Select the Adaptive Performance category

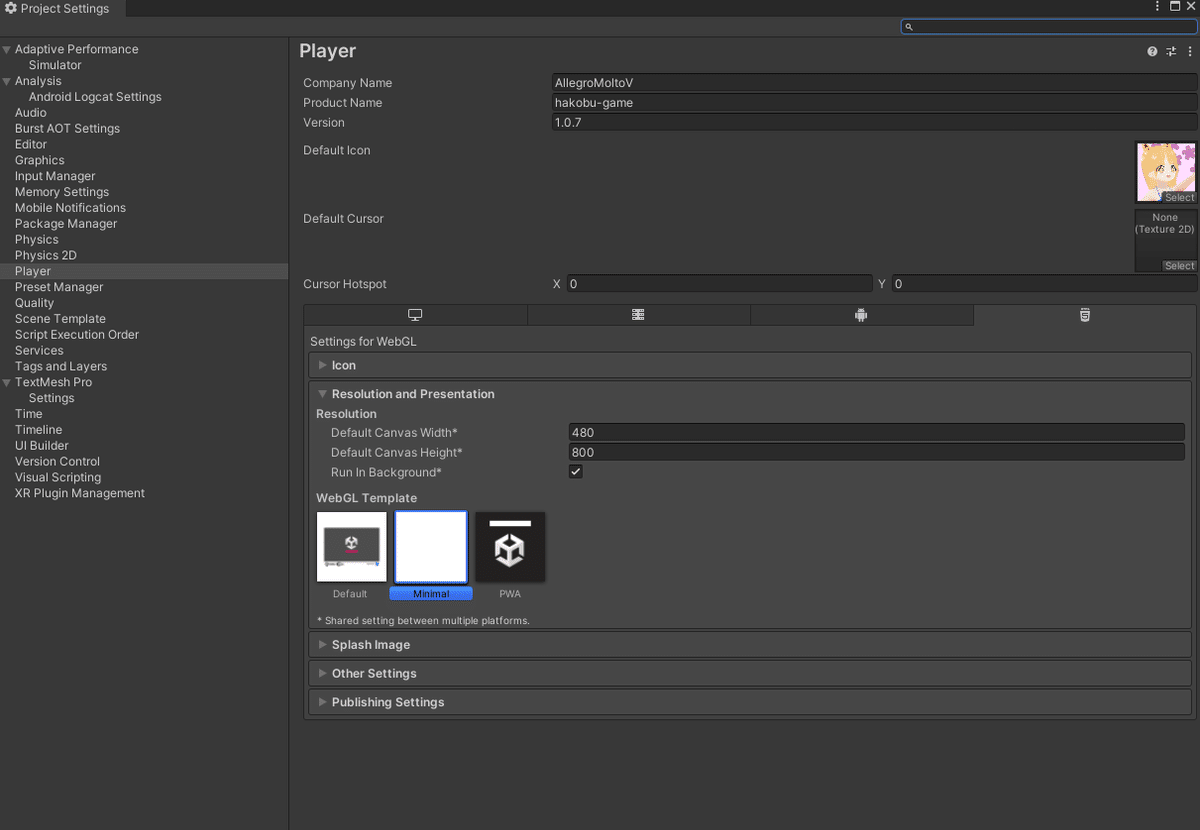coord(77,49)
